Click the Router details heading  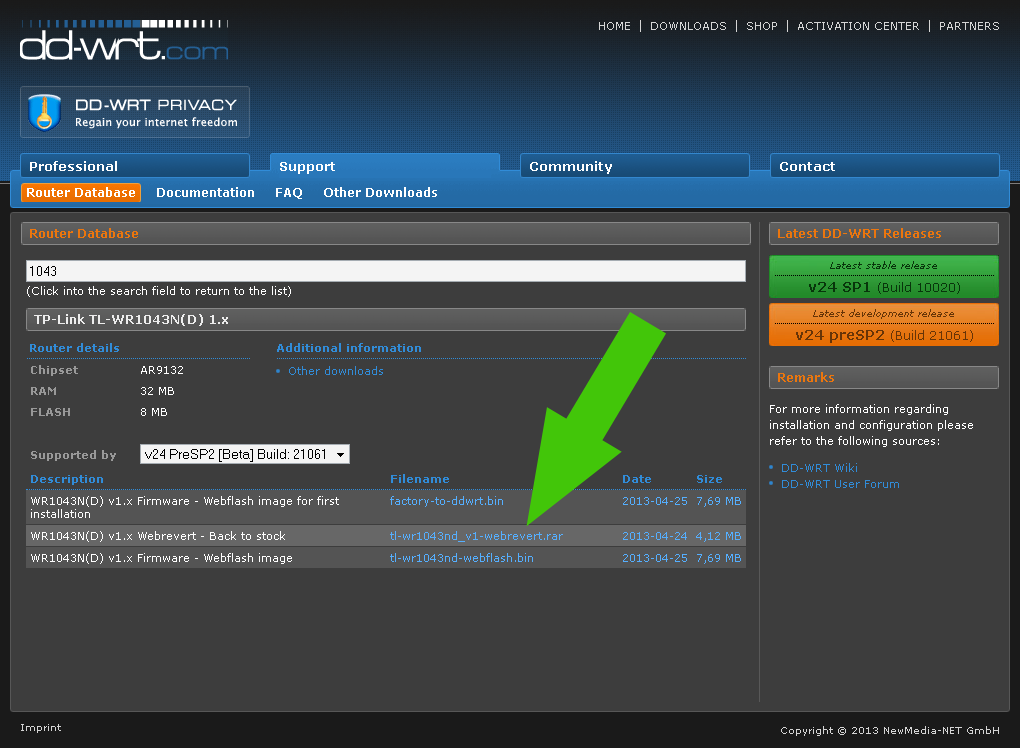[x=74, y=348]
